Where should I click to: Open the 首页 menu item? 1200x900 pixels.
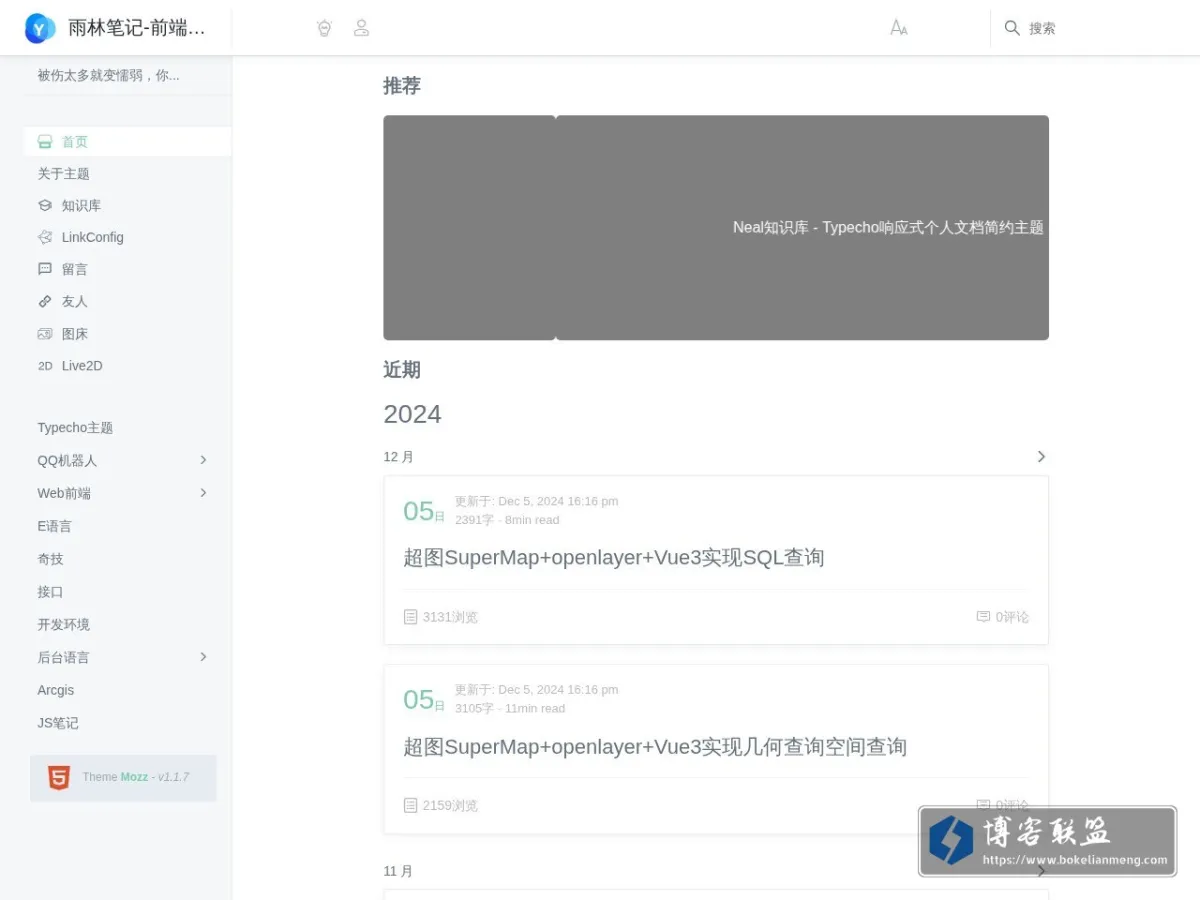(x=128, y=142)
